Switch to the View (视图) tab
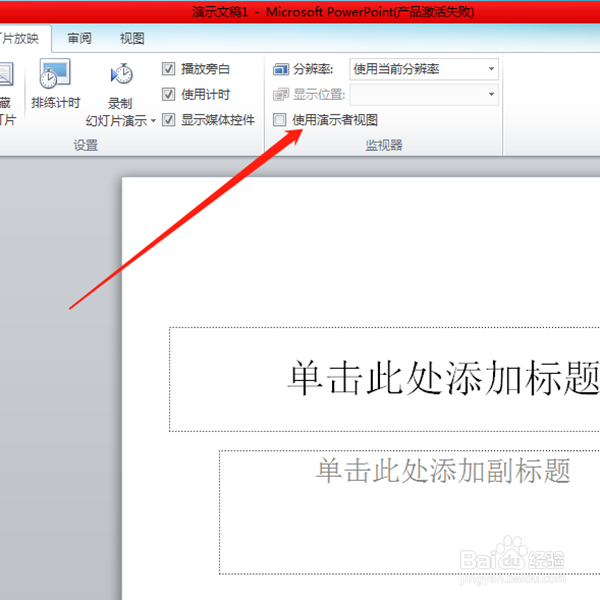Image resolution: width=600 pixels, height=600 pixels. [132, 38]
